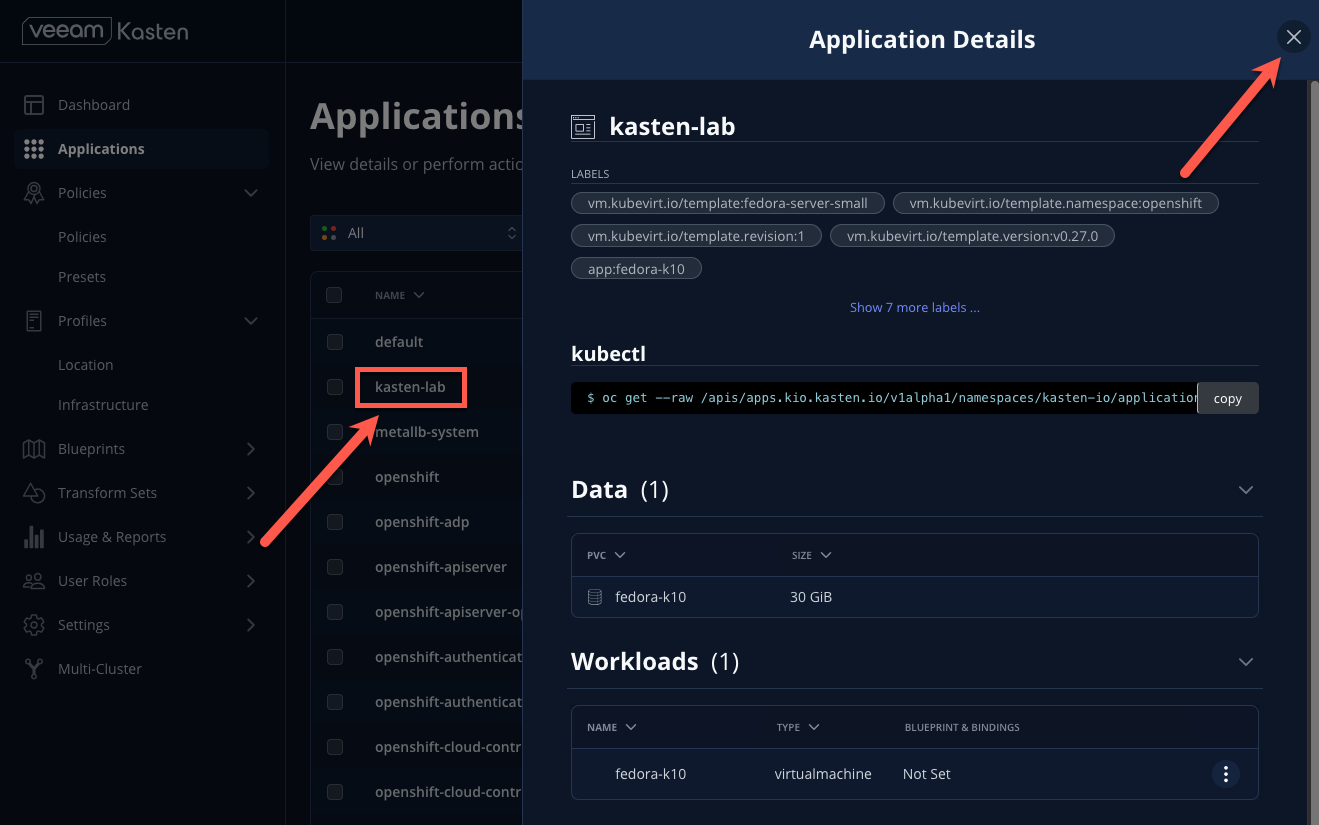
Task: Collapse the Data section chevron
Action: pyautogui.click(x=1246, y=490)
